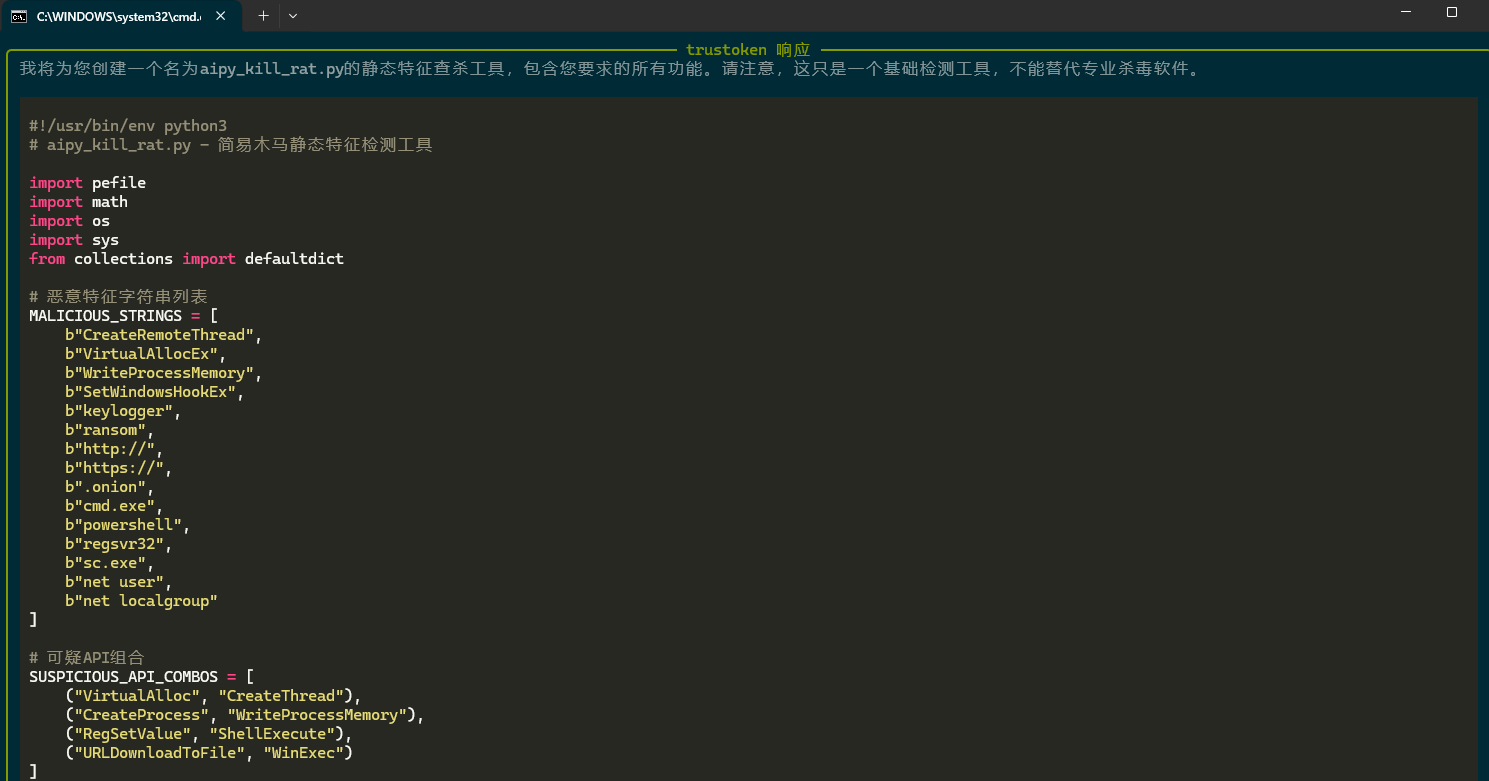Viewport: 1489px width, 781px height.
Task: Click the b"CreateRemoteThread" string
Action: point(159,335)
